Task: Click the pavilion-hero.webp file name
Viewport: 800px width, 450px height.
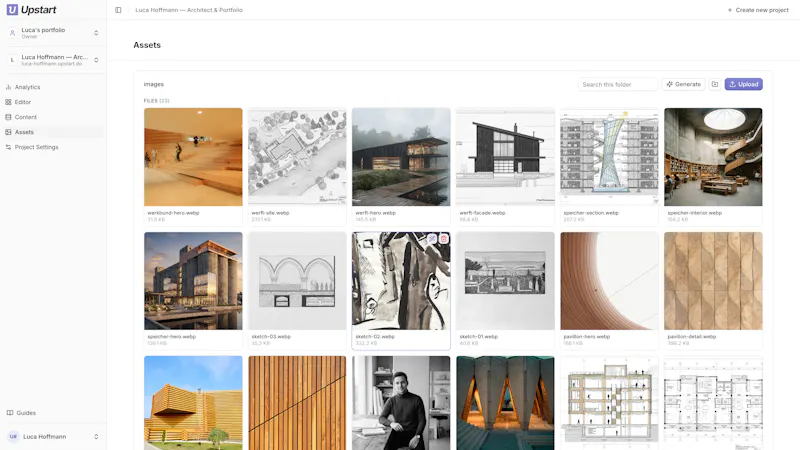Action: tap(587, 337)
